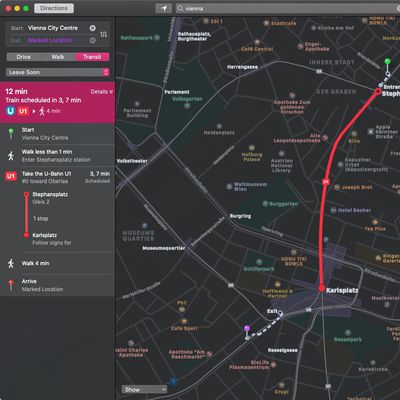Click the Rathauspark map icon
400x400 pixels.
(x=157, y=38)
